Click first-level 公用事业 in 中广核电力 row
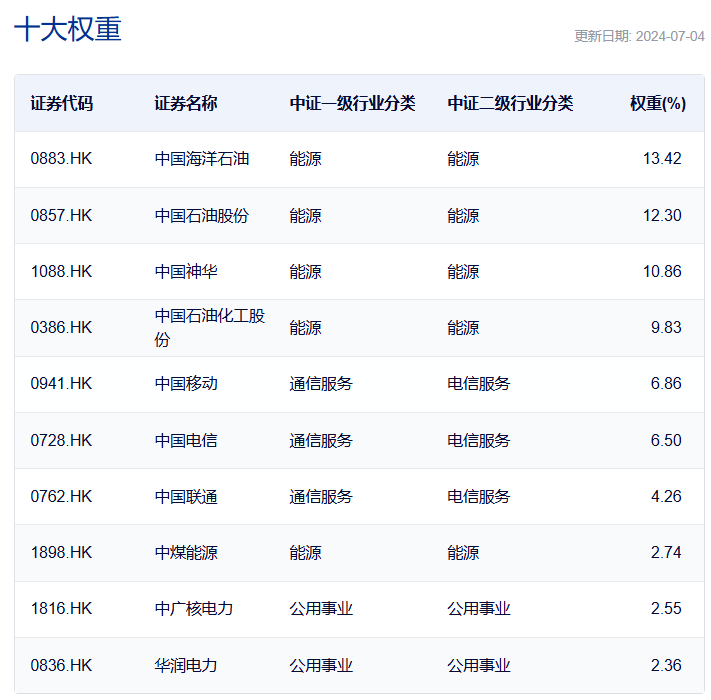 point(321,608)
